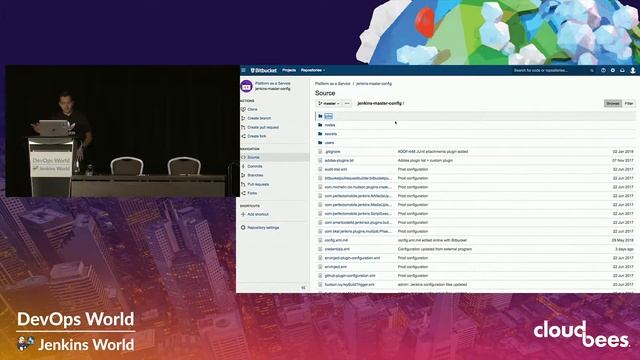
Task: Open the administration gear icon in header
Action: pos(613,71)
